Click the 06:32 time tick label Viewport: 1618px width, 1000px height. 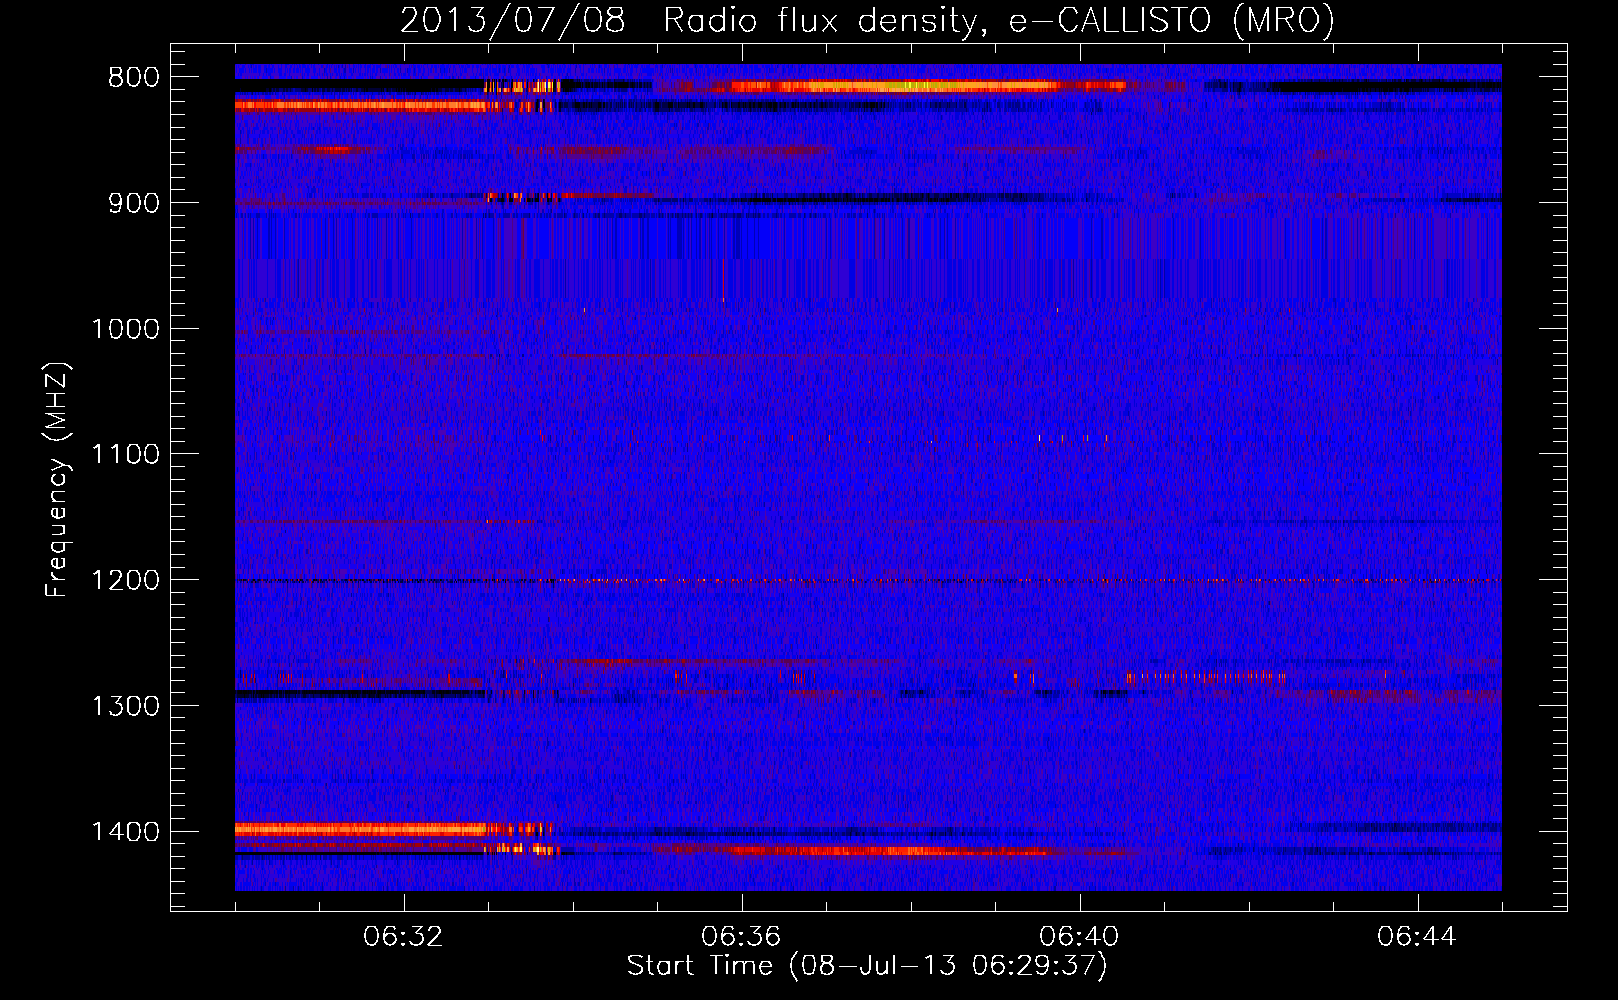403,937
